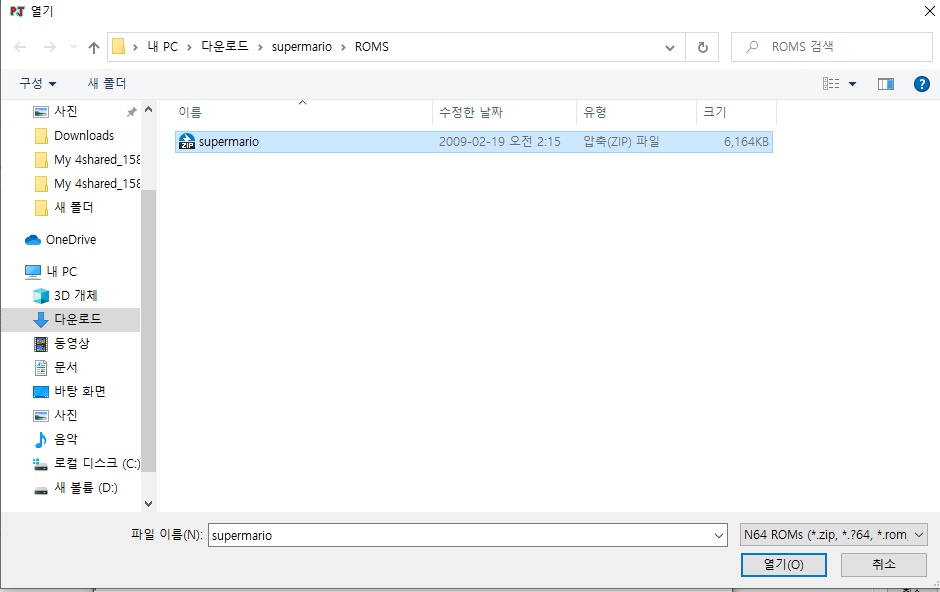Viewport: 940px width, 592px height.
Task: Select 내 PC in the navigation pane
Action: click(x=62, y=271)
